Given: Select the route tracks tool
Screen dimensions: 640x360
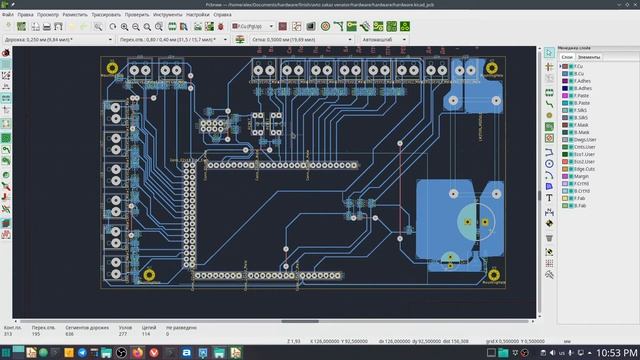Looking at the screenshot, I should (549, 104).
